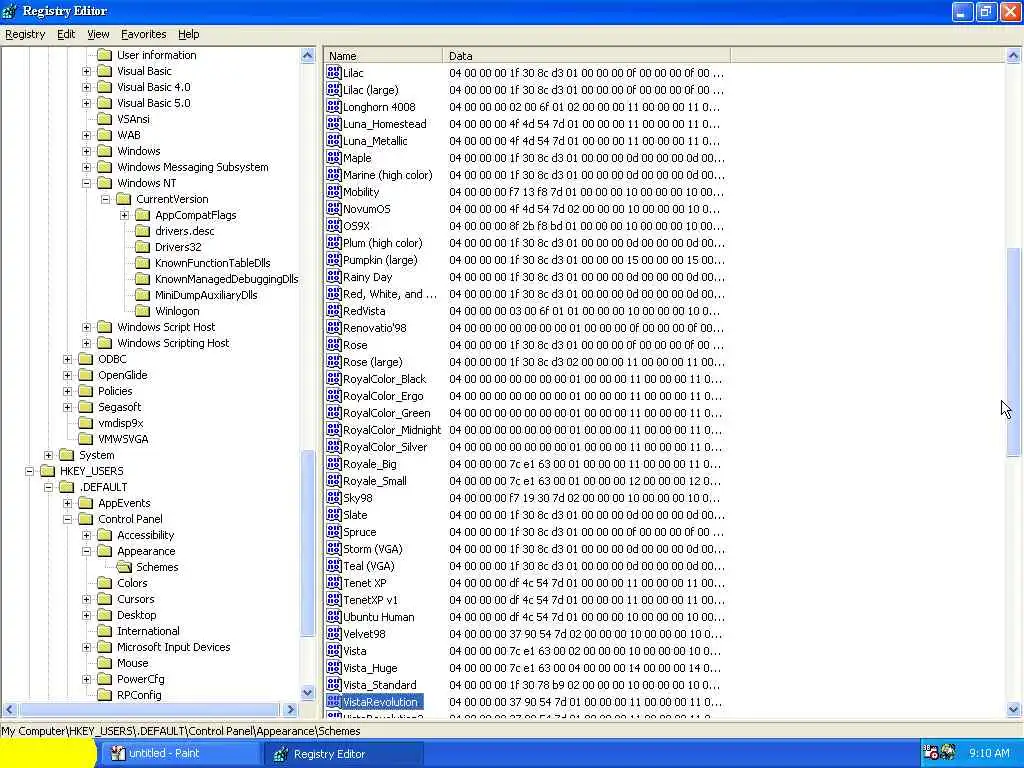Click the VMWSVGA folder icon
The image size is (1024, 768).
(x=86, y=439)
